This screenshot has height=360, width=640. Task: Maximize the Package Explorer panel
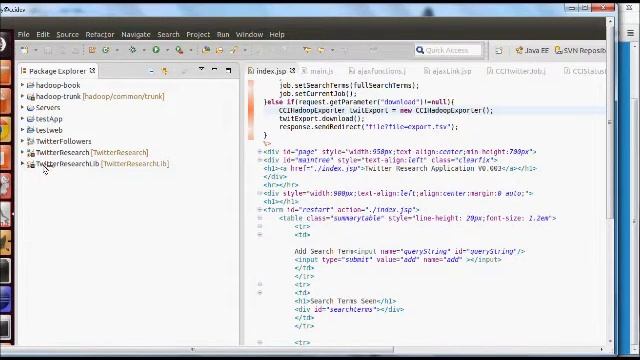click(x=228, y=70)
